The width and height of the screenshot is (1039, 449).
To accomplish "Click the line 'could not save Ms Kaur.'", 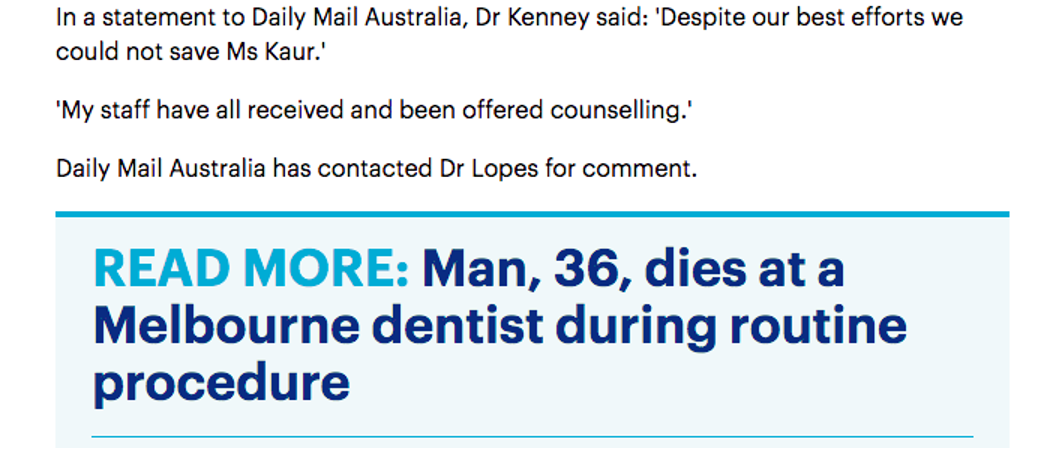I will (191, 52).
